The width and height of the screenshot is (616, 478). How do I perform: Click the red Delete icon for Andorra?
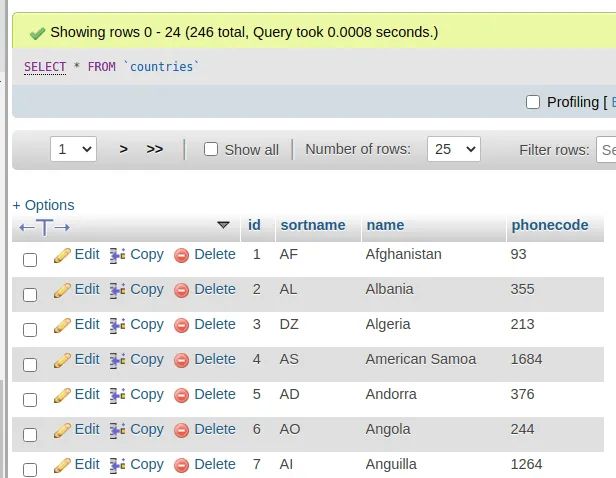(182, 396)
